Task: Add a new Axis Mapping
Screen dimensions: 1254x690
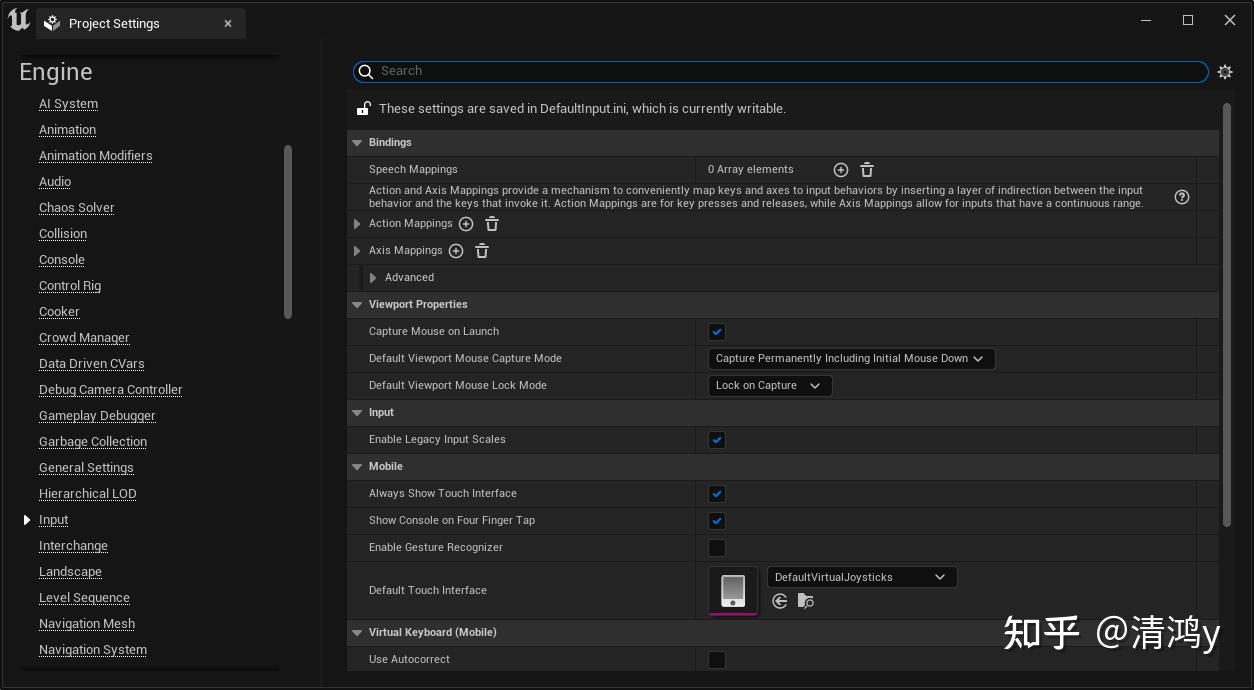Action: (456, 251)
